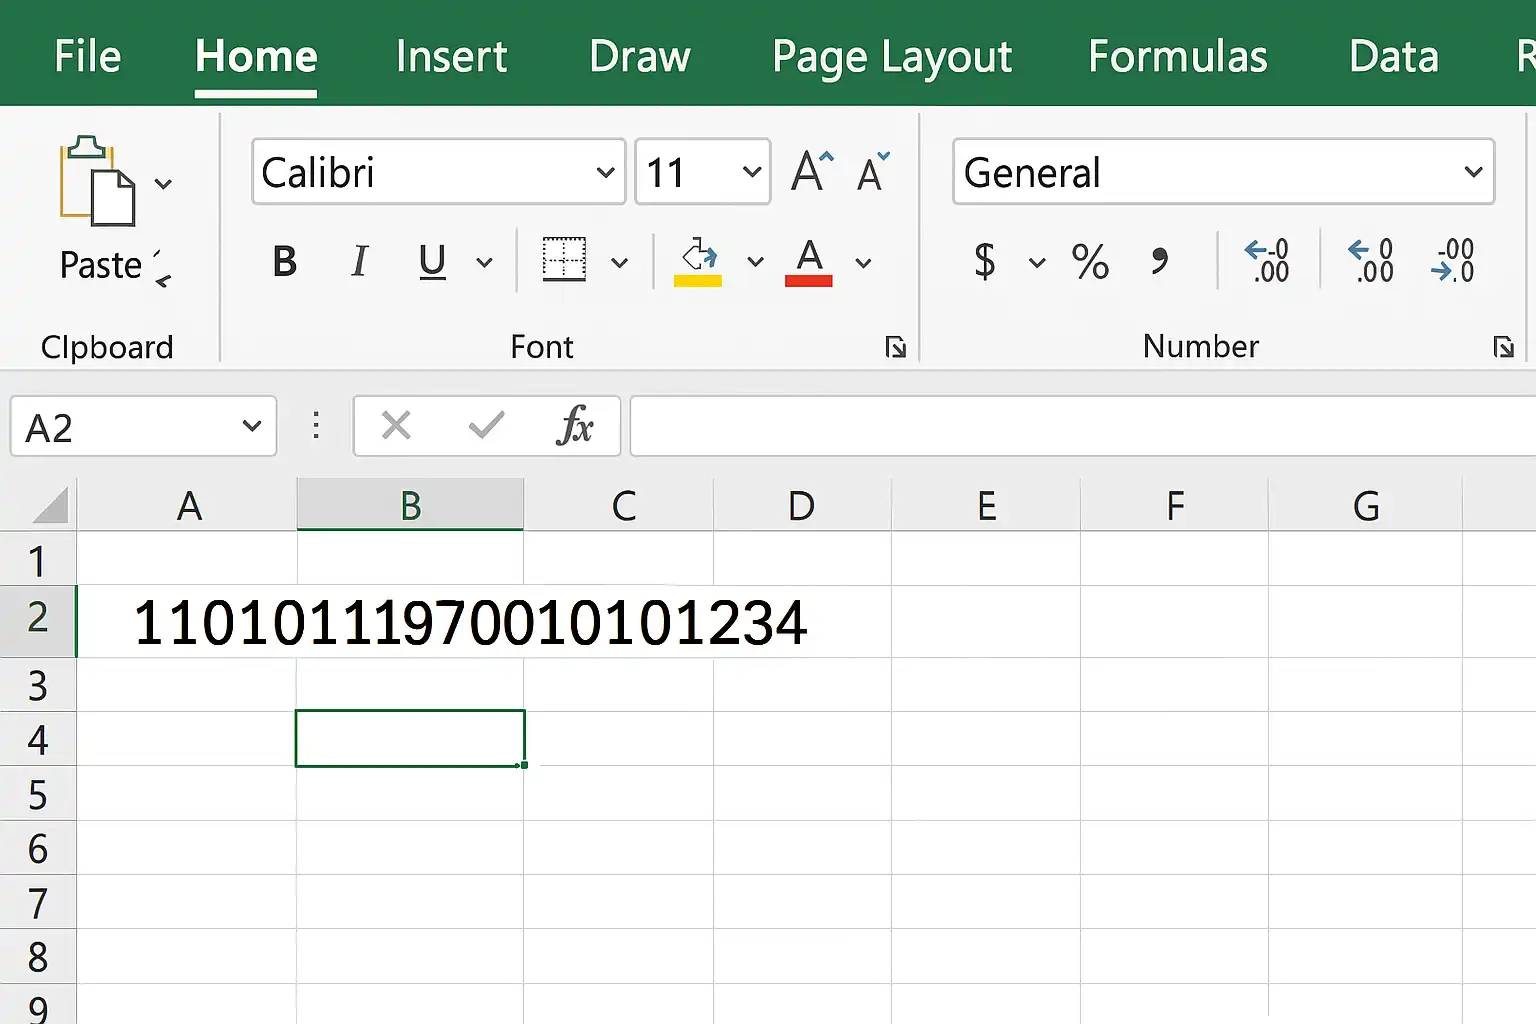Apply Accounting dollar number format

pos(985,261)
